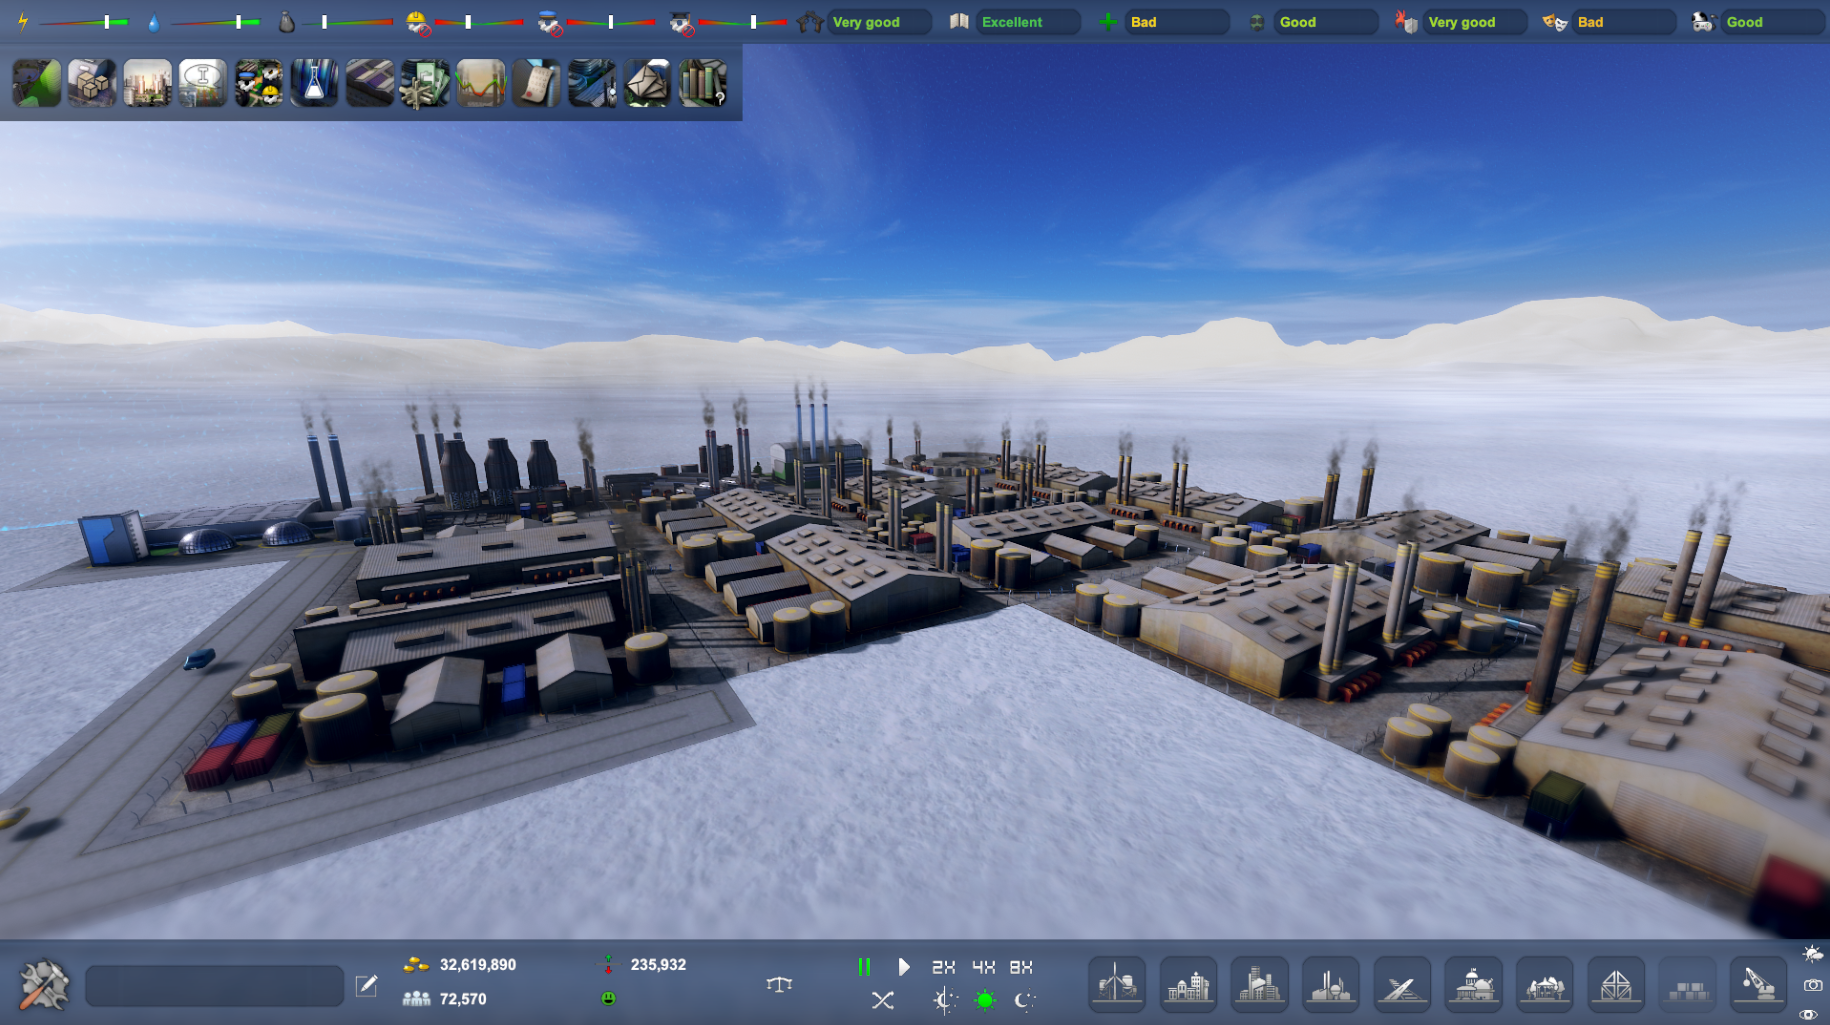Open the bridge structure build menu

coord(1616,984)
